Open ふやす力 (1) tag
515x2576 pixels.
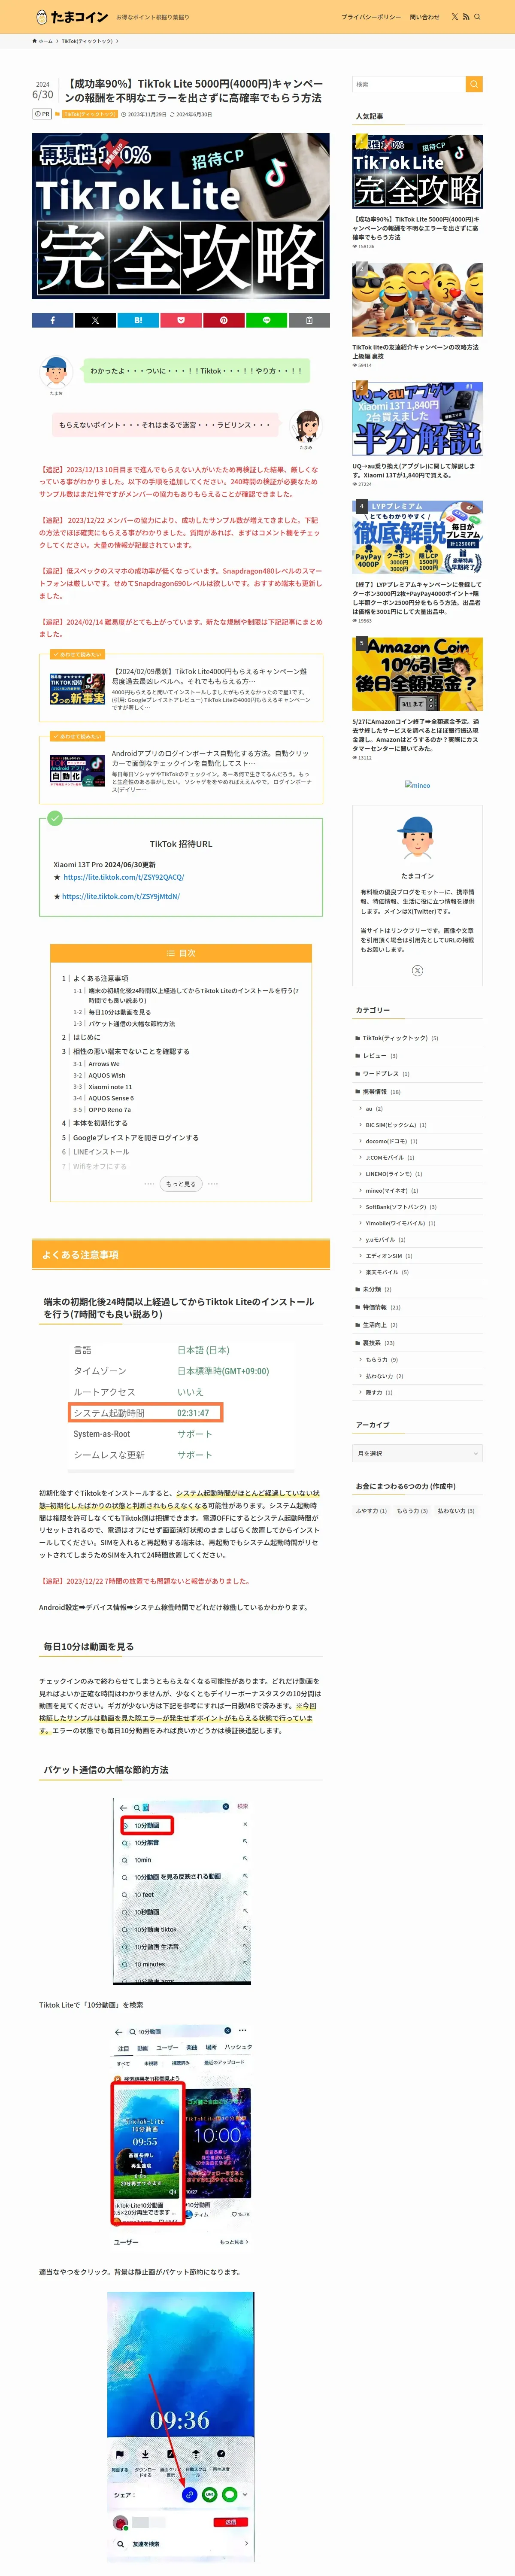(371, 1511)
